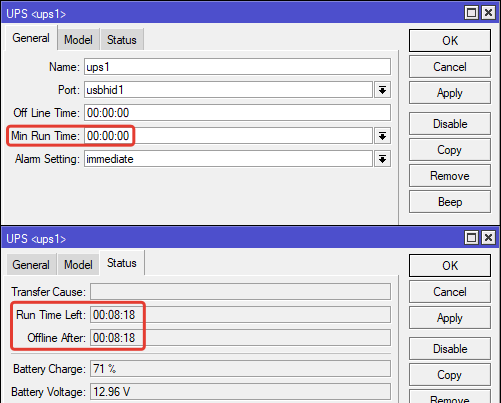Screen dimensions: 501x403
Task: Click Cancel in upper UPS window
Action: [x=450, y=67]
